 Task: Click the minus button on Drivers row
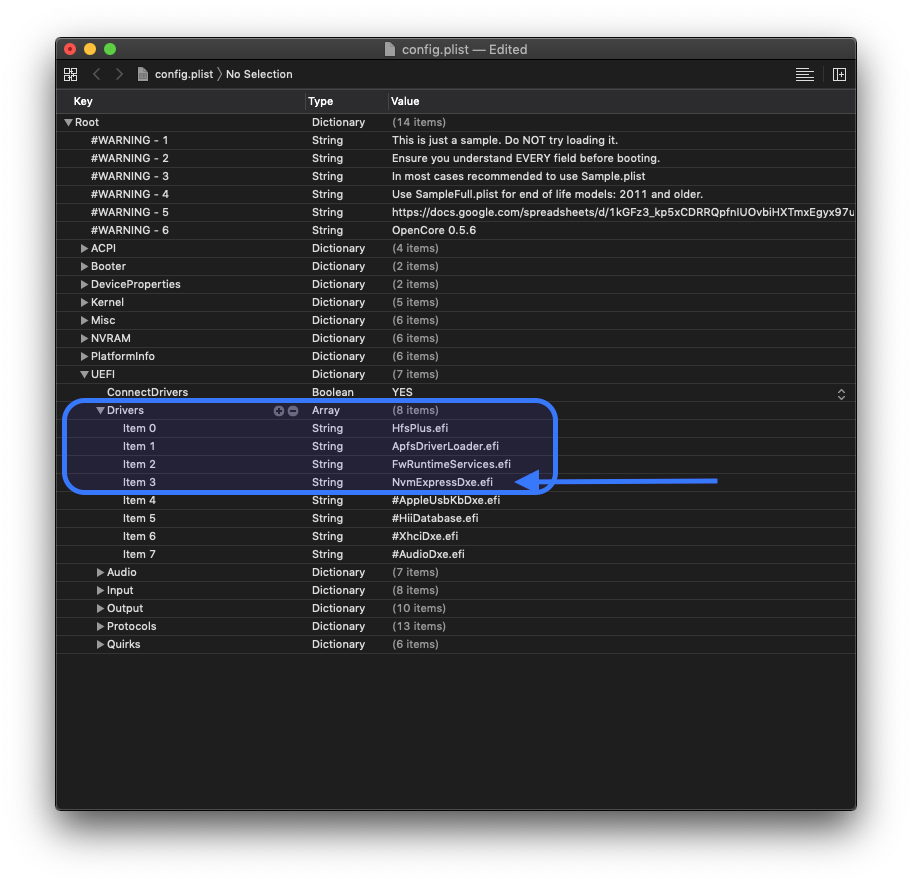[x=292, y=411]
